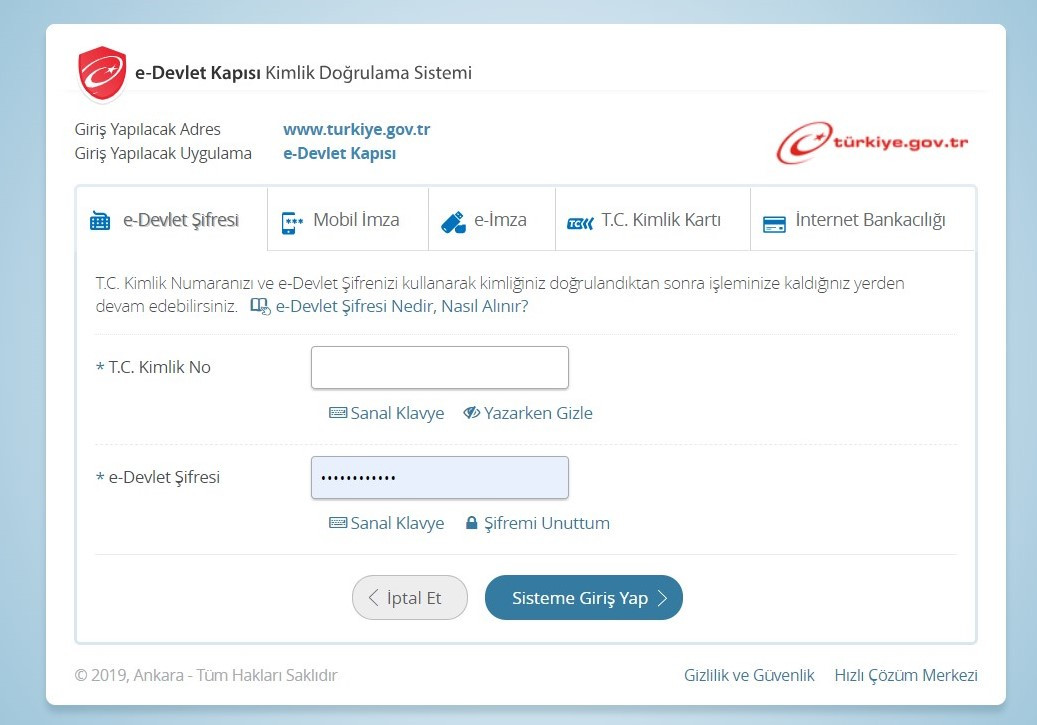The height and width of the screenshot is (725, 1037).
Task: Click the e-Devlet Kapısı shield logo
Action: [x=103, y=73]
